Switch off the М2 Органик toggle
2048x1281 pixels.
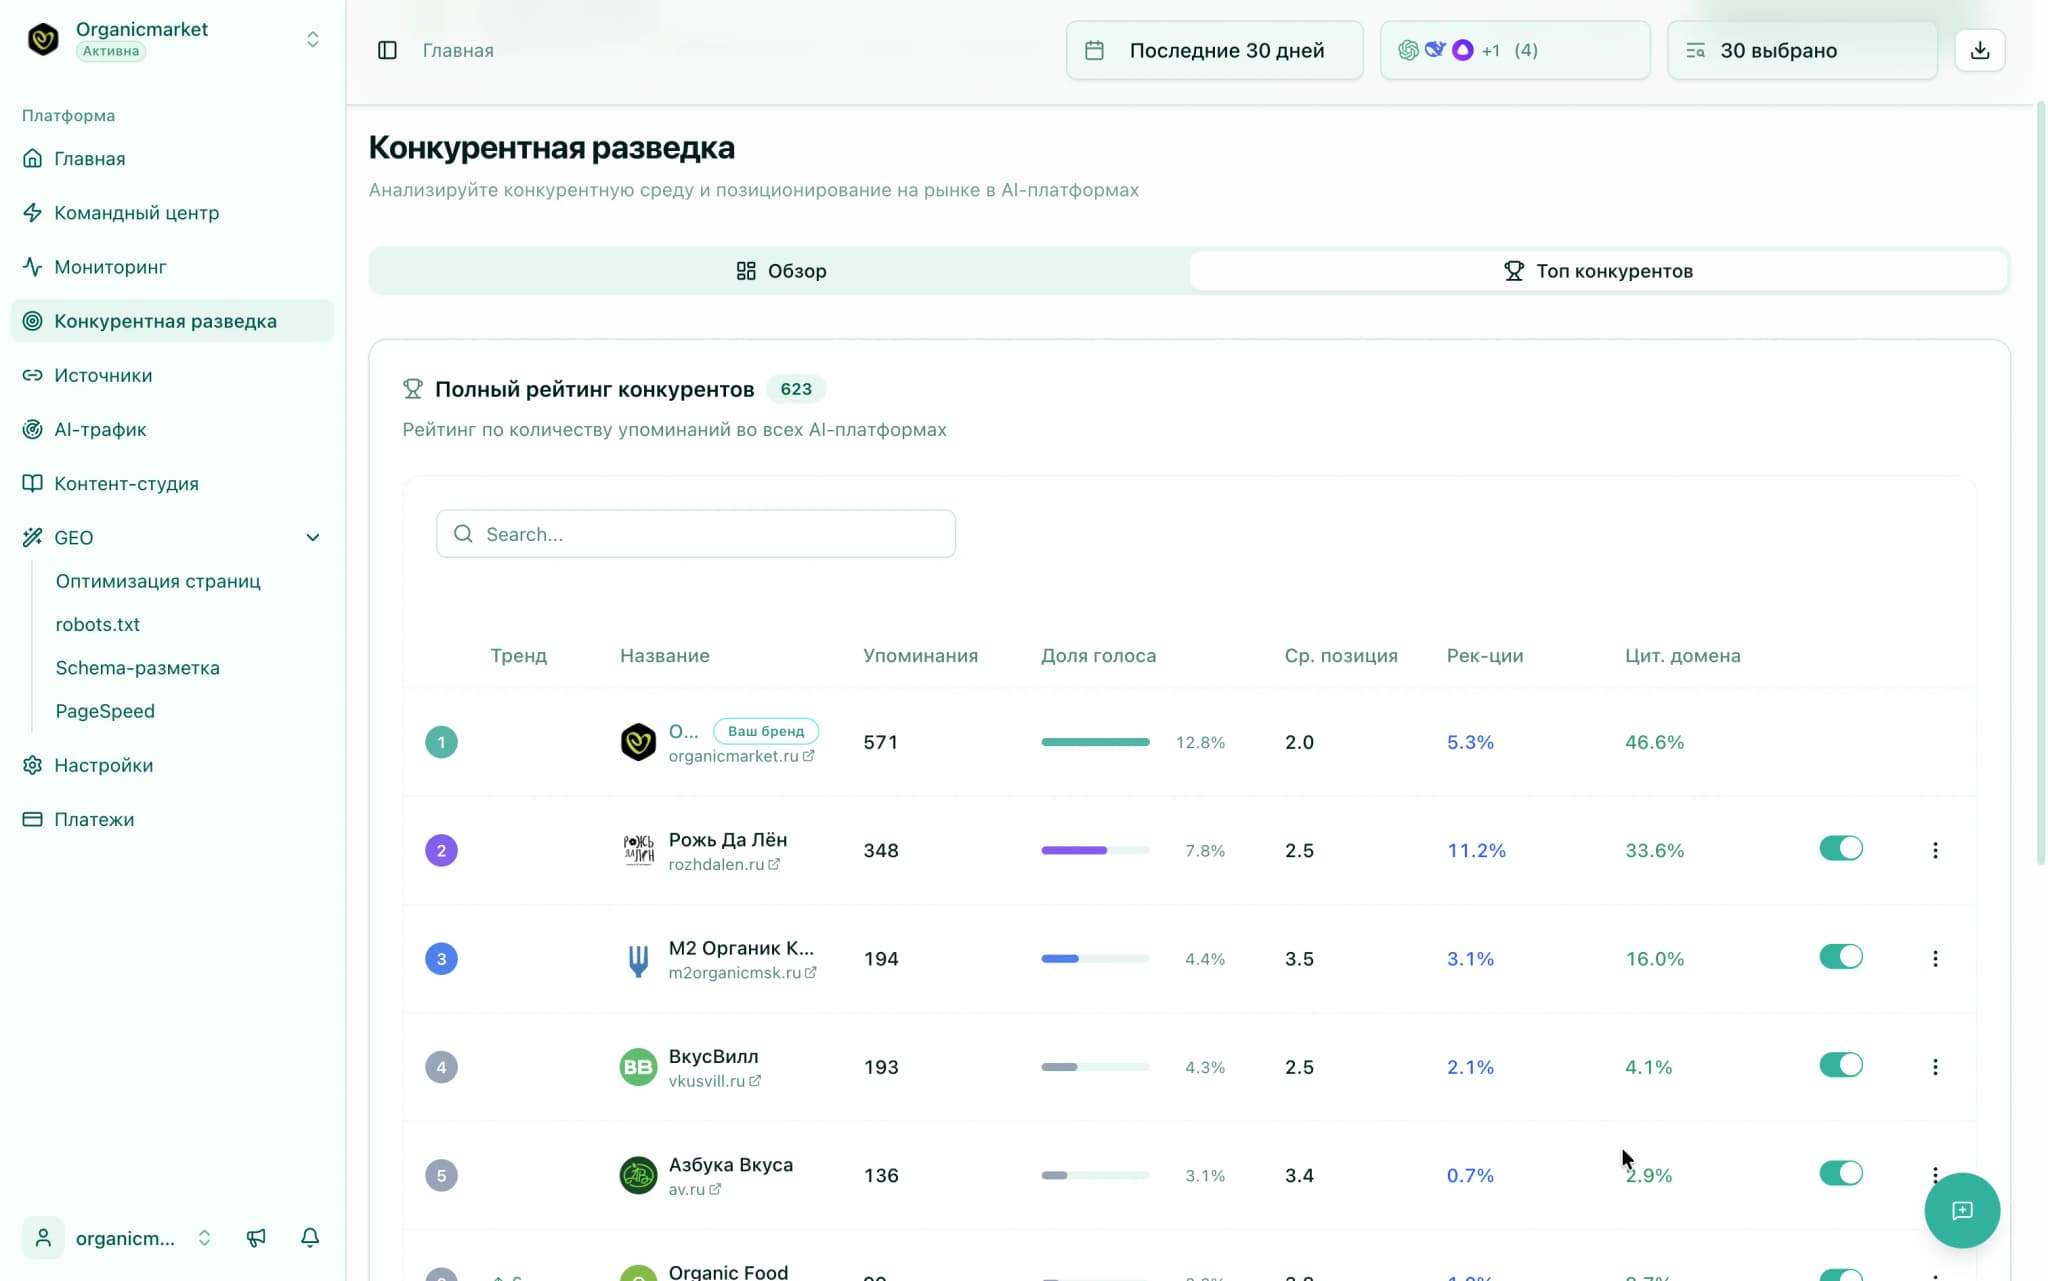(1840, 957)
